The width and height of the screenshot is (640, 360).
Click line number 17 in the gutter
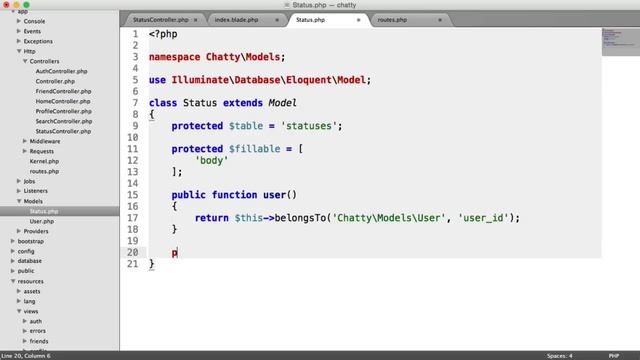(x=133, y=218)
